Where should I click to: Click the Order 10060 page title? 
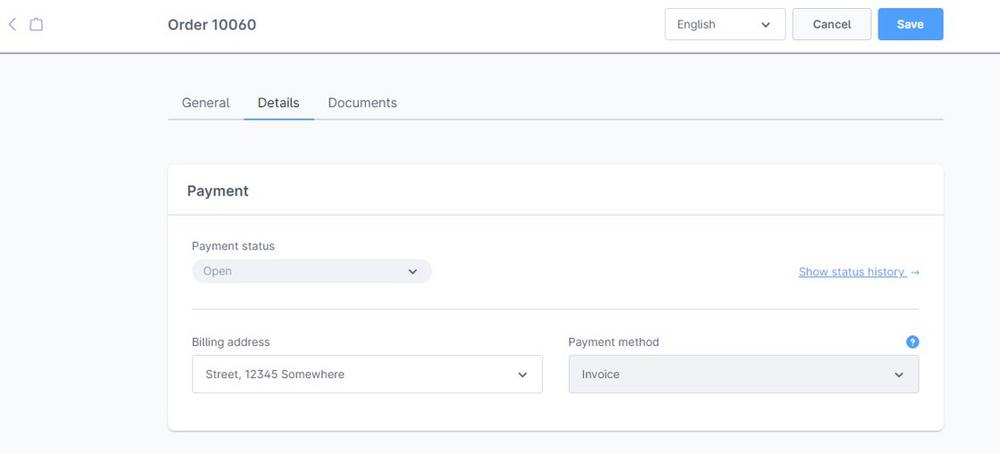(x=212, y=25)
